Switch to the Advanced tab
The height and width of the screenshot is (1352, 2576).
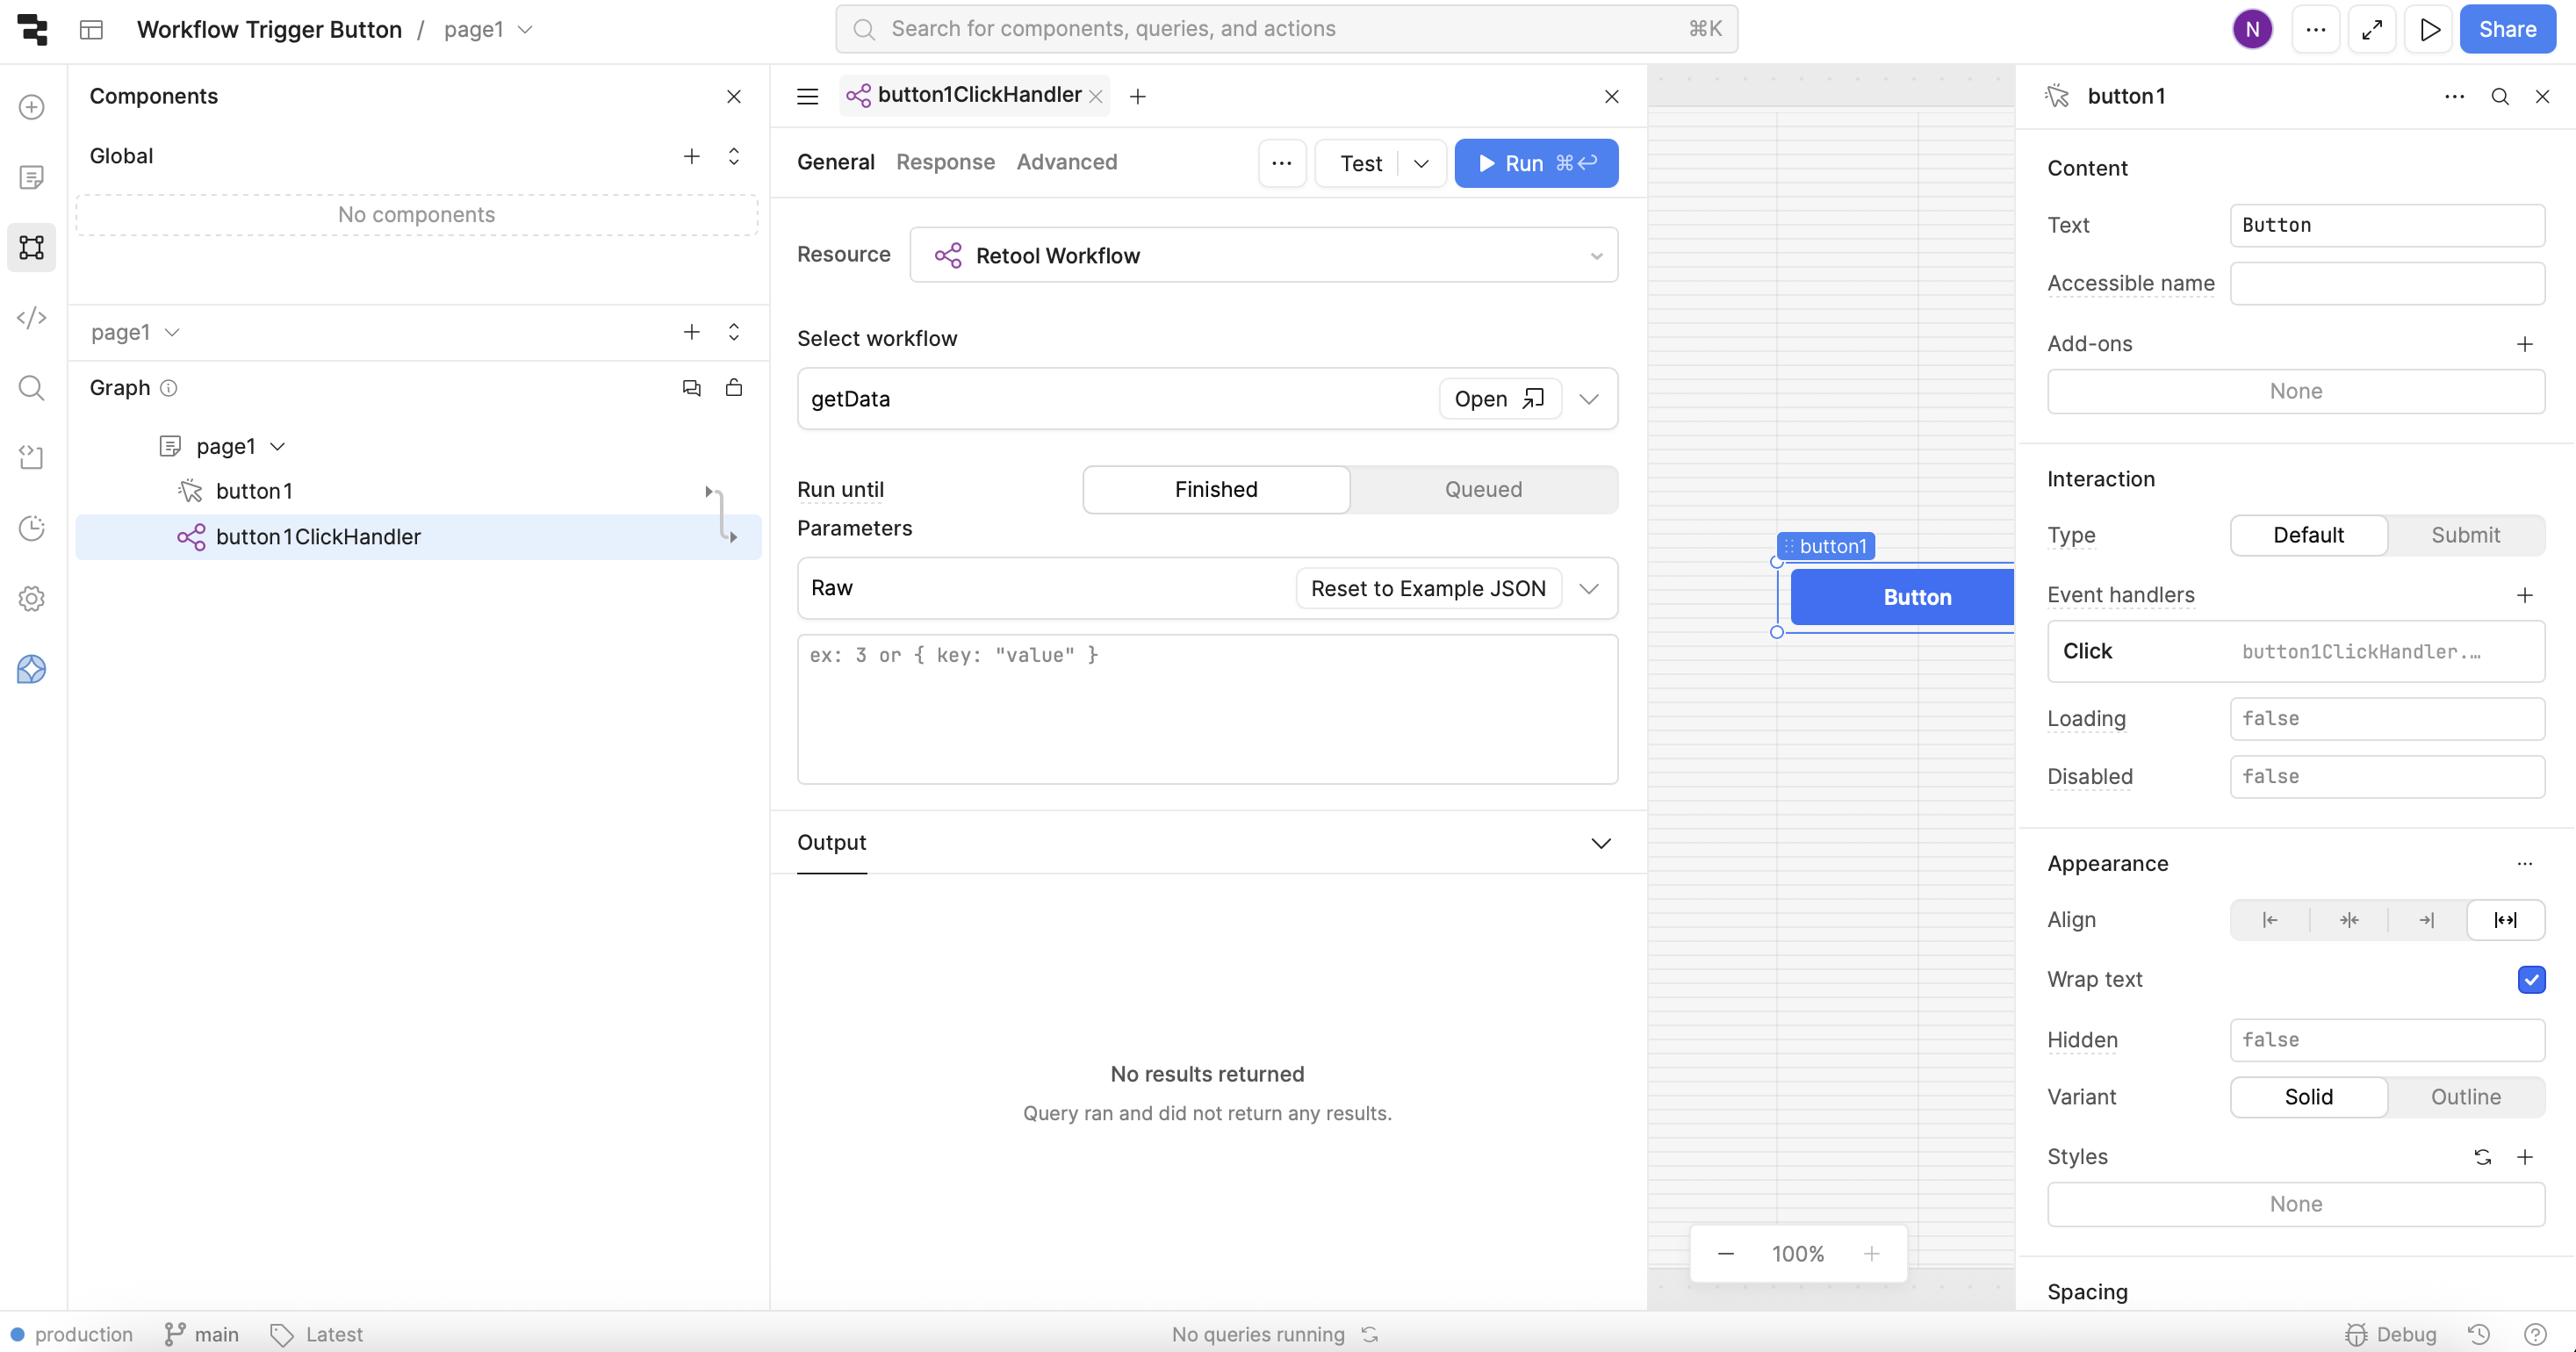1066,162
